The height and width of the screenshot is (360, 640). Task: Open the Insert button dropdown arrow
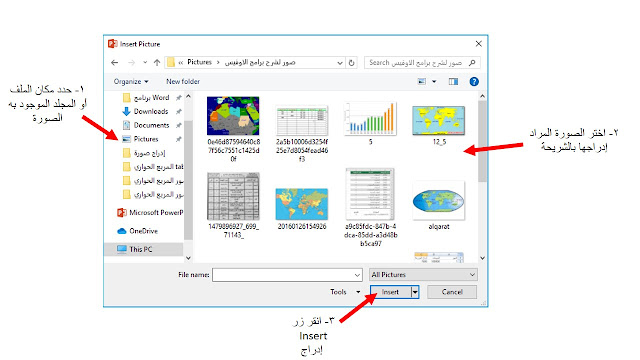pos(415,292)
